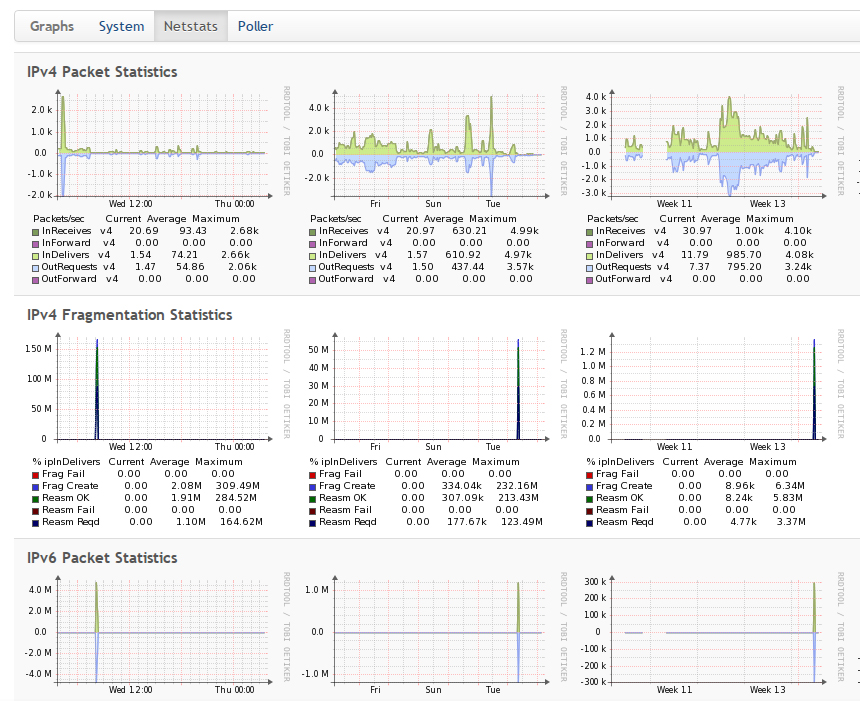Select the Netstats tab

point(190,26)
